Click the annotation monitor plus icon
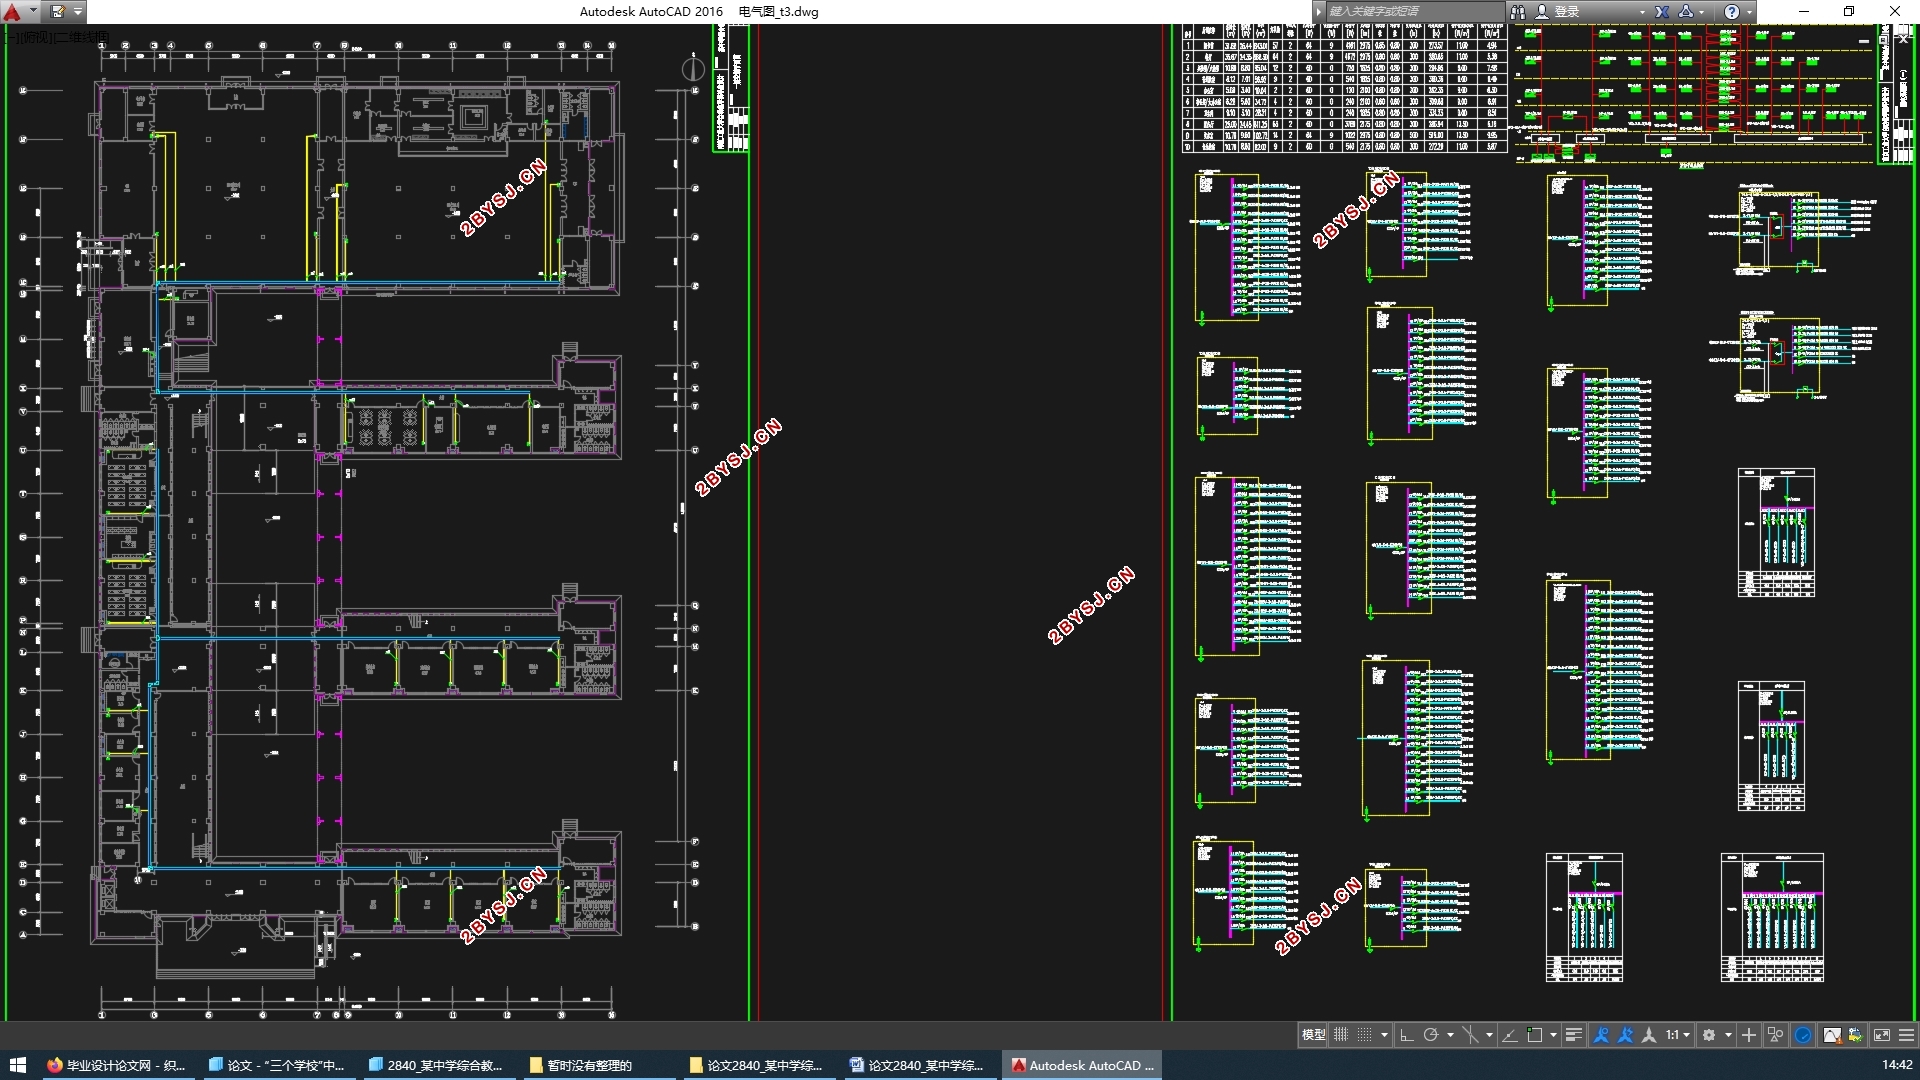This screenshot has height=1080, width=1920. pyautogui.click(x=1749, y=1035)
